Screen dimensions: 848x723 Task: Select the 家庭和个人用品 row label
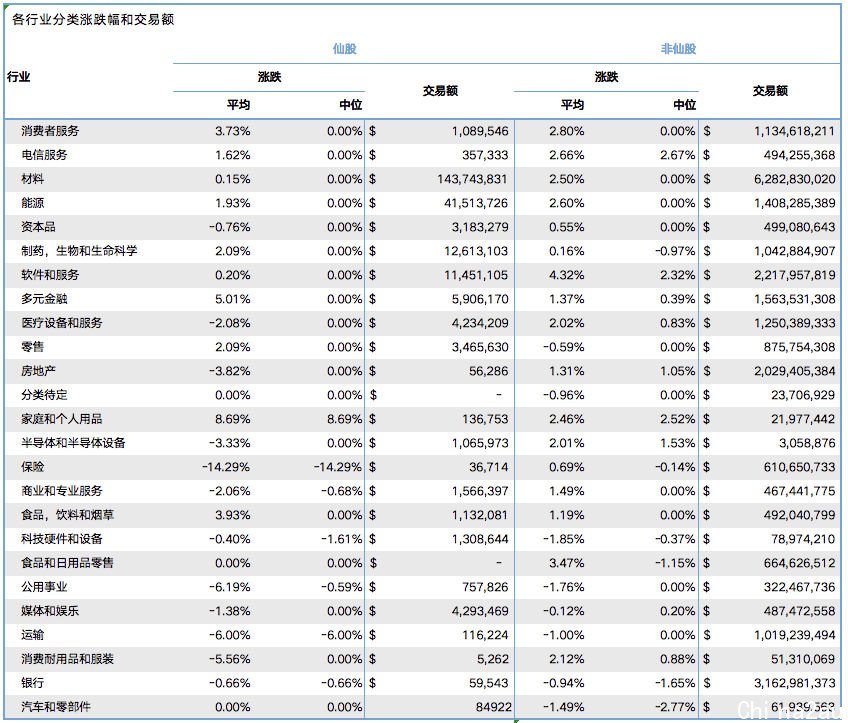[62, 419]
